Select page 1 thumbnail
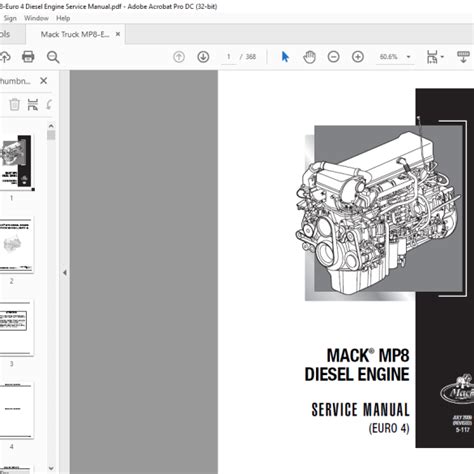Screen dimensions: 474x474 tap(17, 162)
